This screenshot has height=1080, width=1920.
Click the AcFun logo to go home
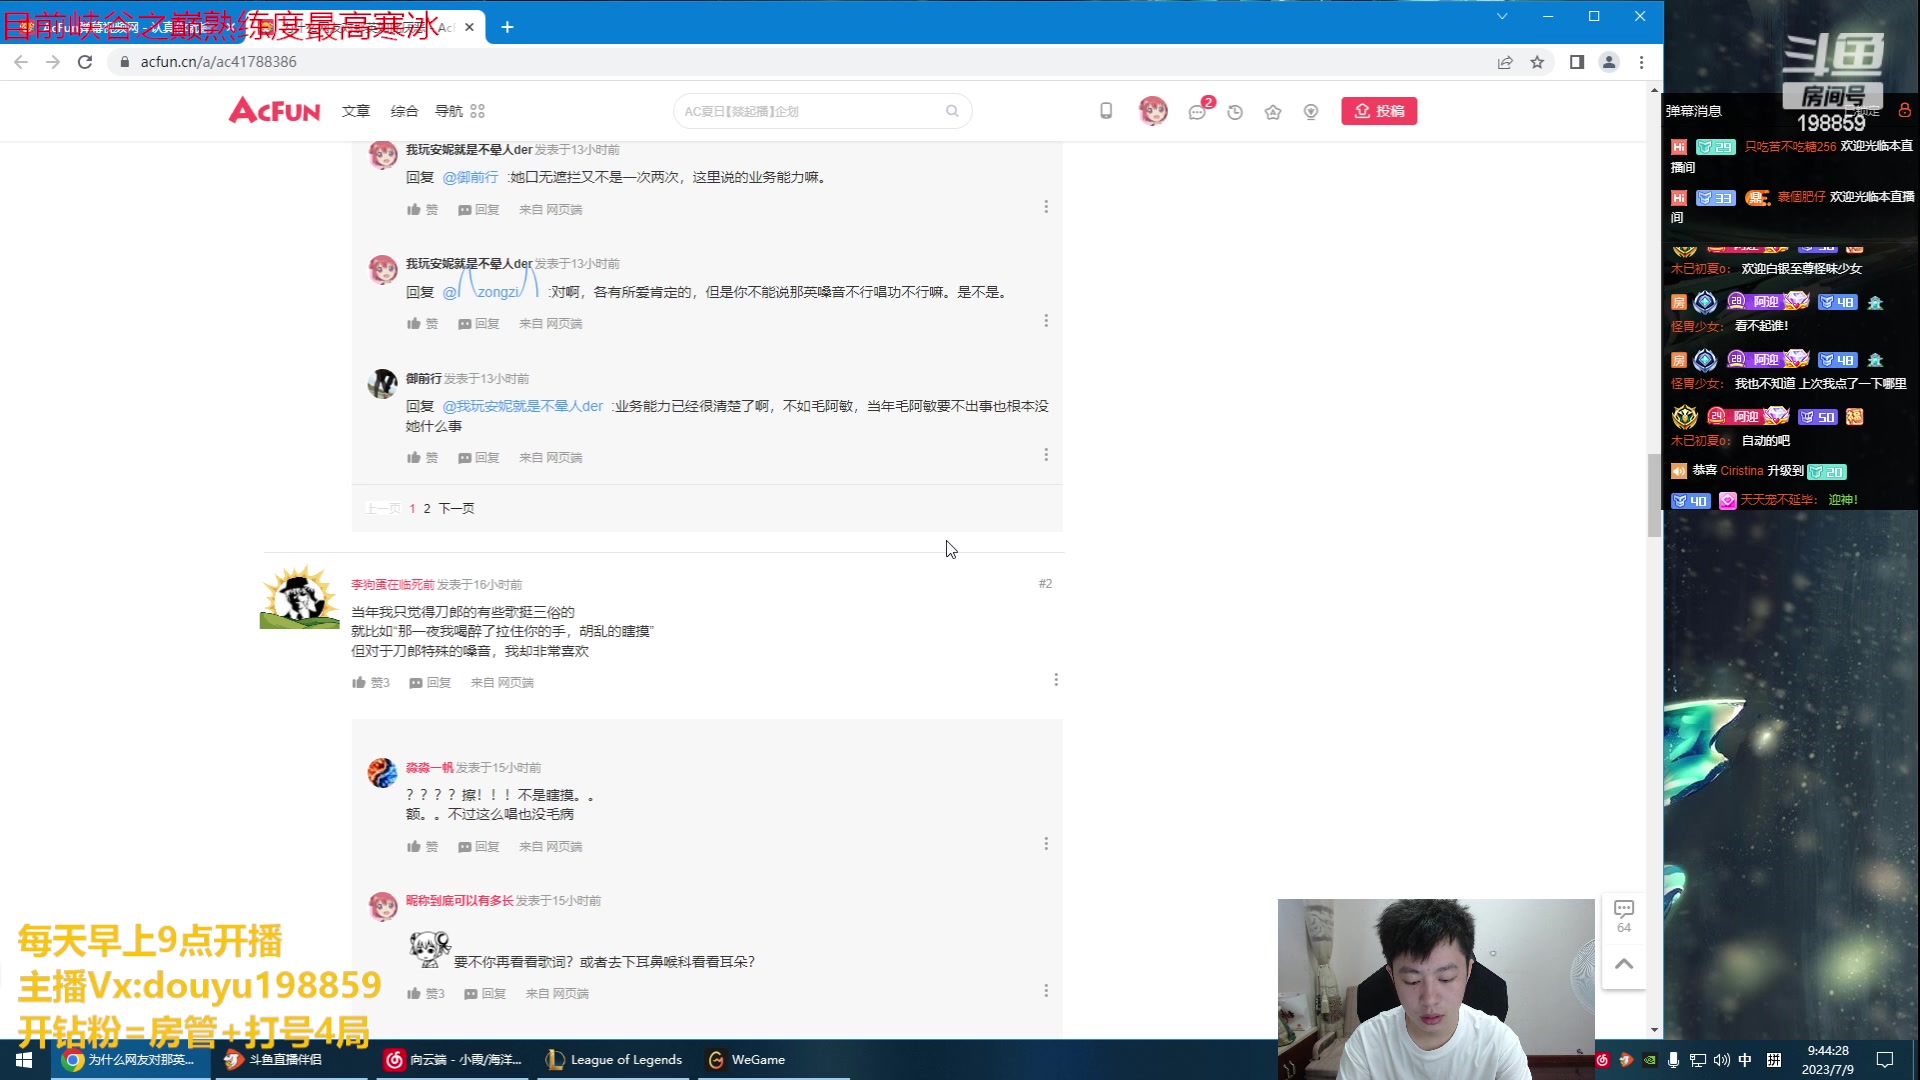(x=274, y=110)
